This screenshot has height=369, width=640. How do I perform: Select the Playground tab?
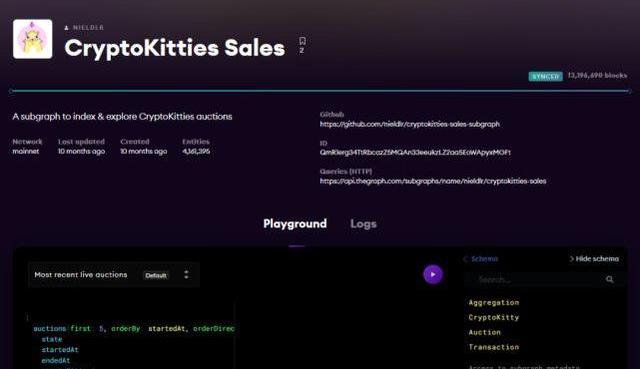click(x=295, y=224)
